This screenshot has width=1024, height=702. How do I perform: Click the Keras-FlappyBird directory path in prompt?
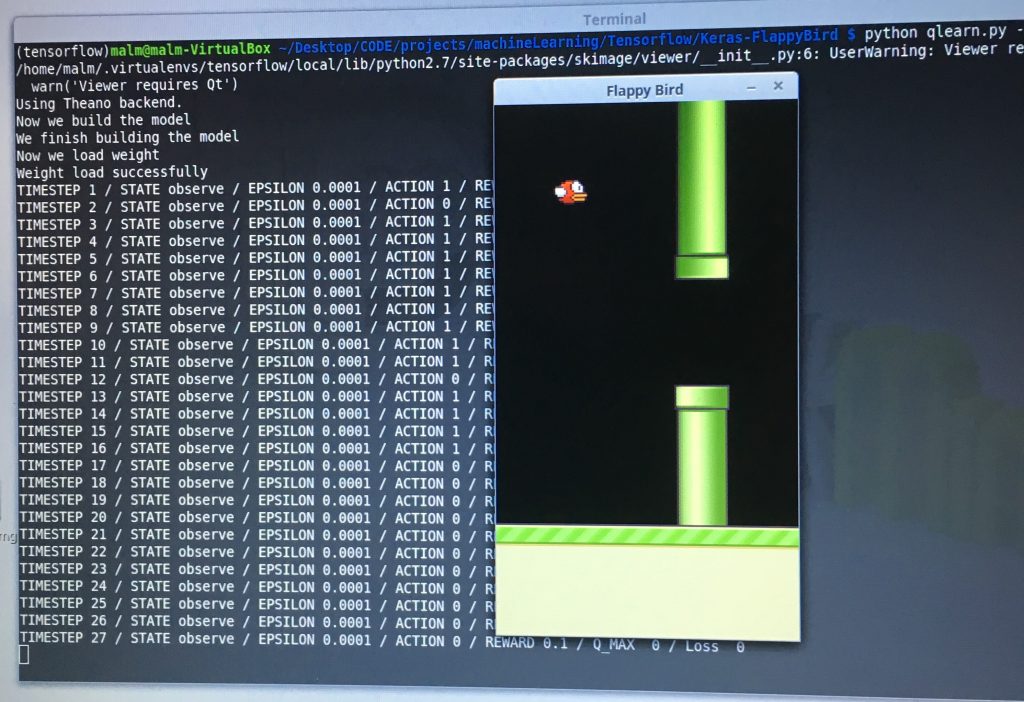click(558, 41)
